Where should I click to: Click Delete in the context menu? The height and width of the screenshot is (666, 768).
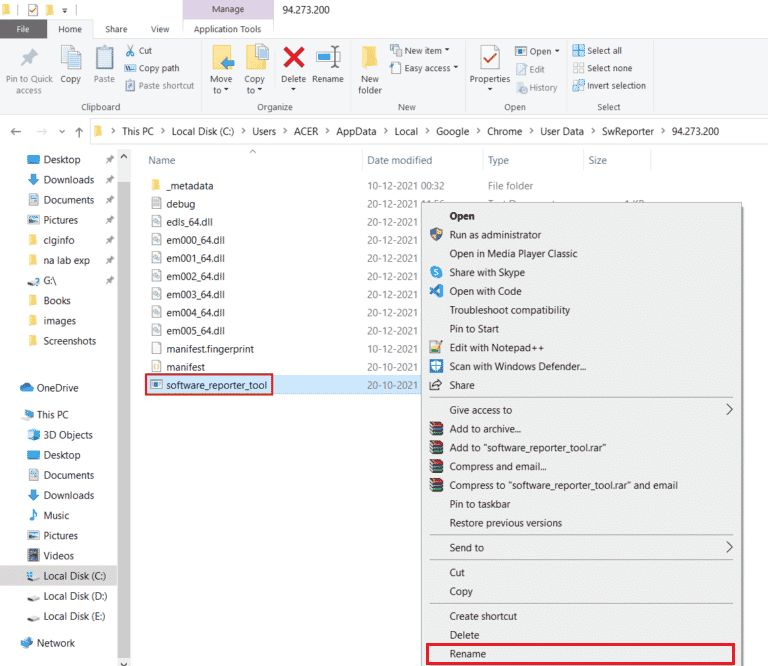(x=581, y=635)
